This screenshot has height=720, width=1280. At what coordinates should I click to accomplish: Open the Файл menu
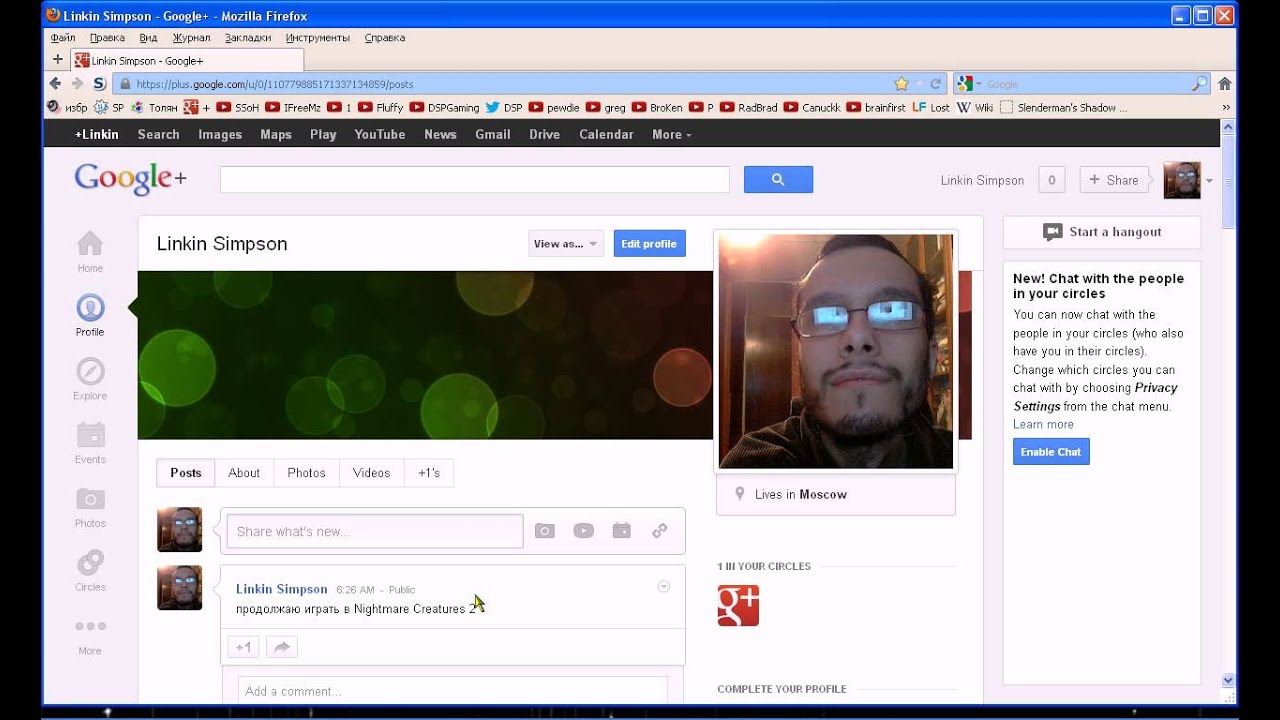63,38
